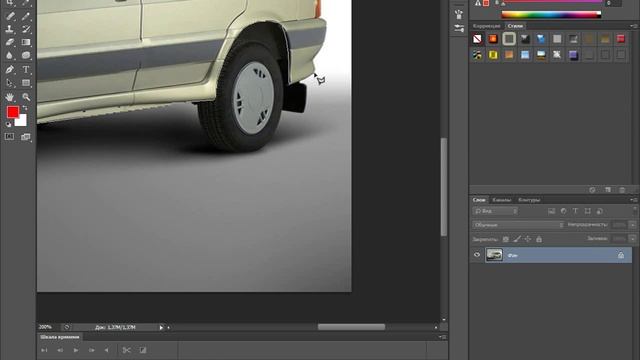
Task: Open the Layers panel flyout menu
Action: pyautogui.click(x=633, y=200)
